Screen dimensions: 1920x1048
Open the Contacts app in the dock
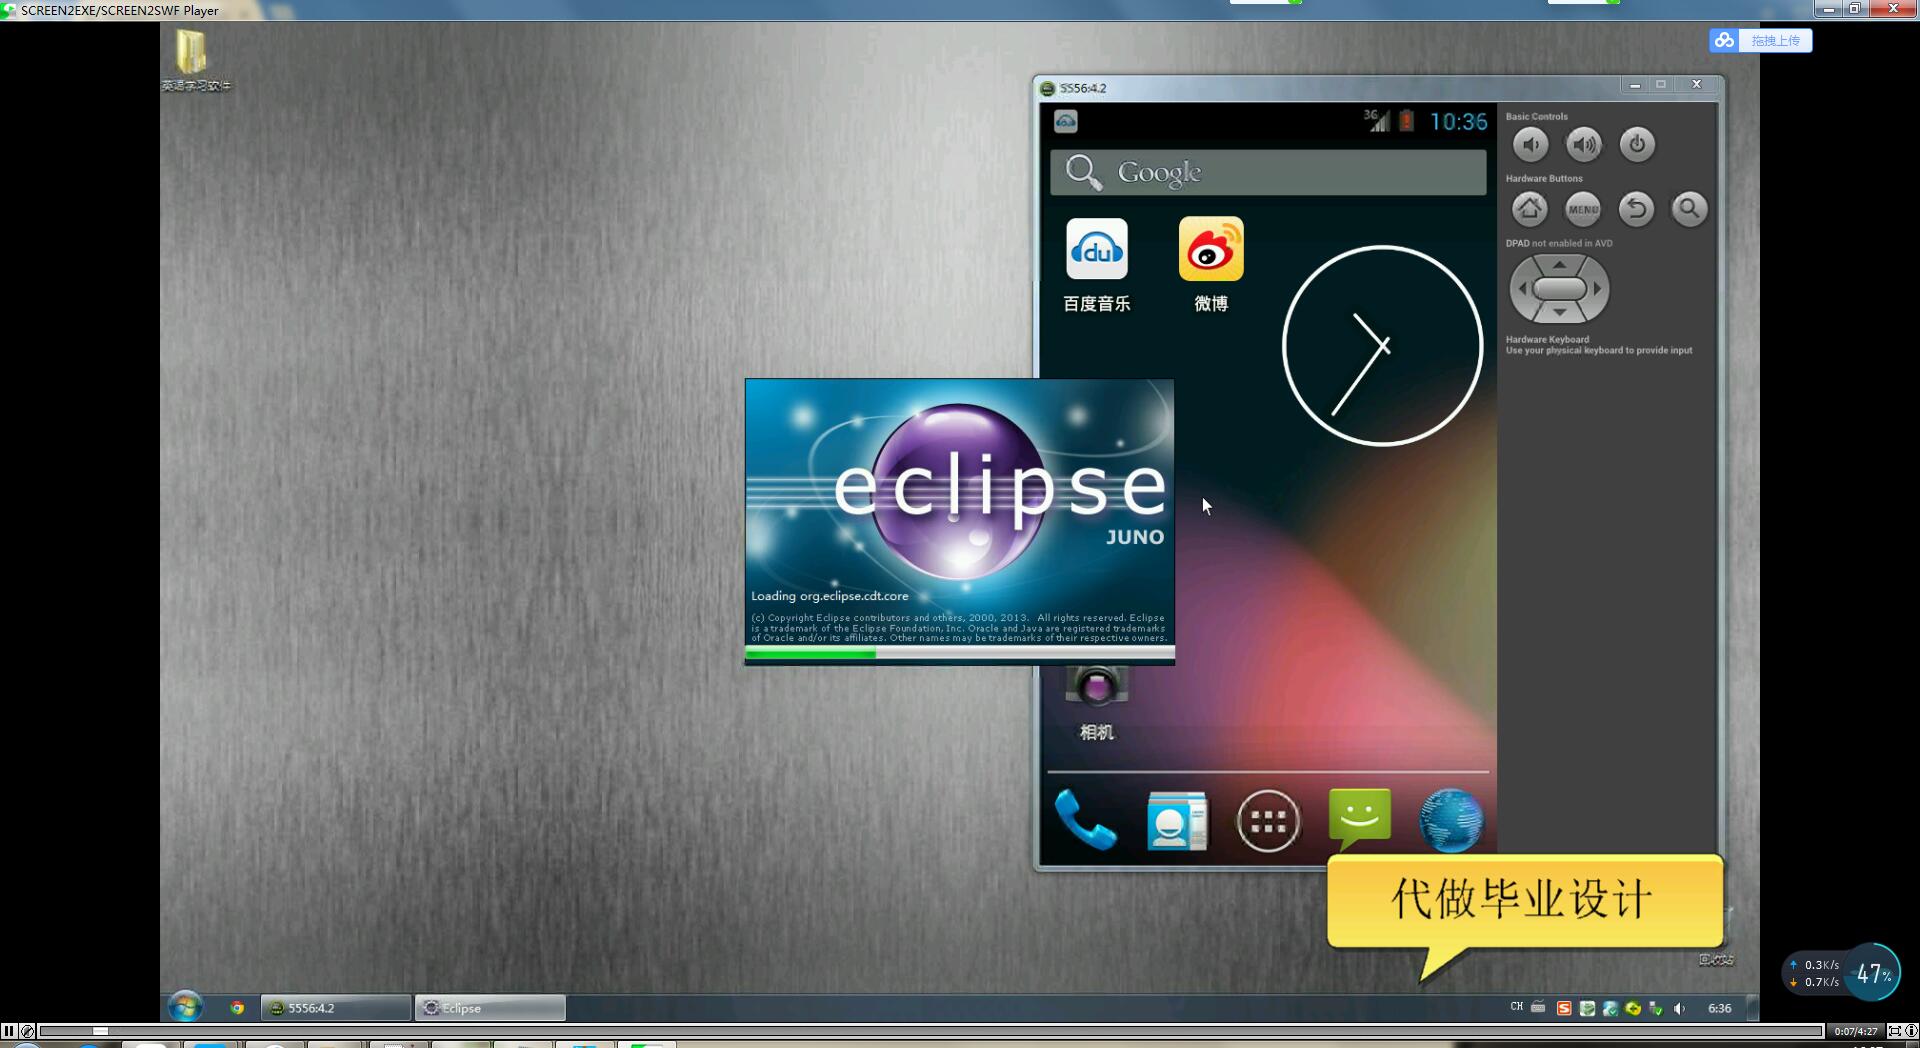tap(1177, 821)
